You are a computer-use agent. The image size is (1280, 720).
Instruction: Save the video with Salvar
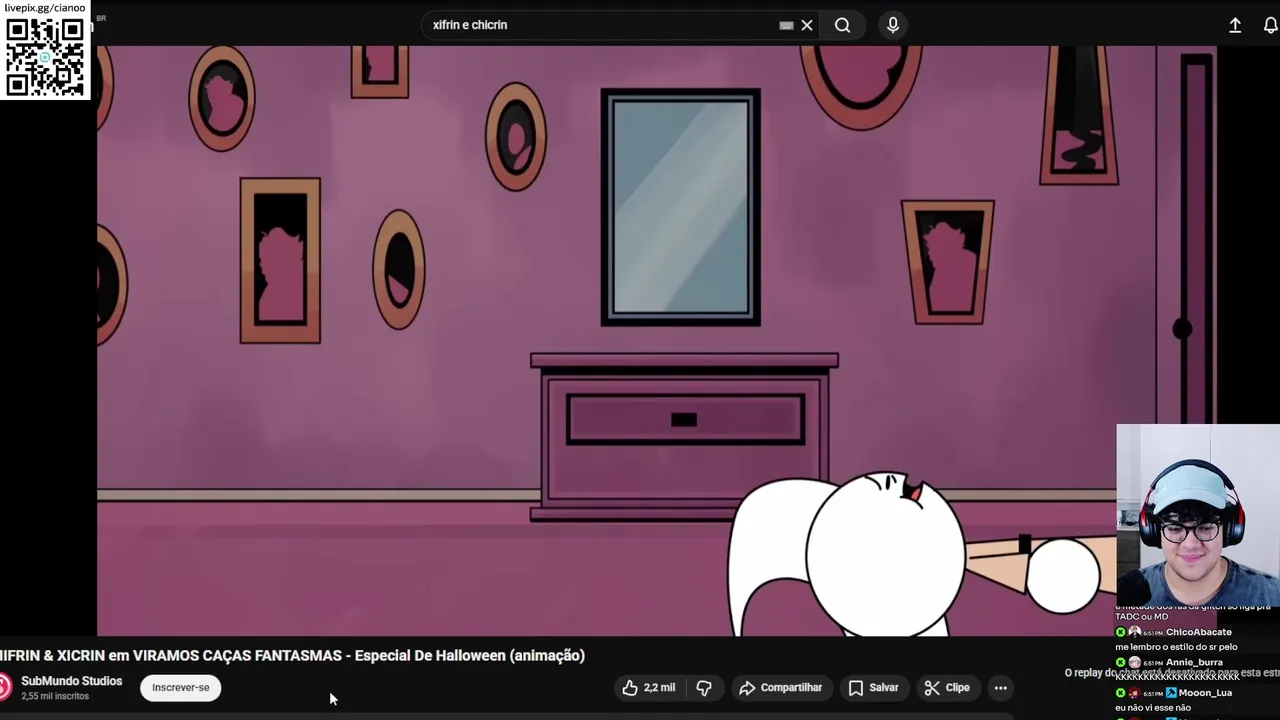pos(873,688)
